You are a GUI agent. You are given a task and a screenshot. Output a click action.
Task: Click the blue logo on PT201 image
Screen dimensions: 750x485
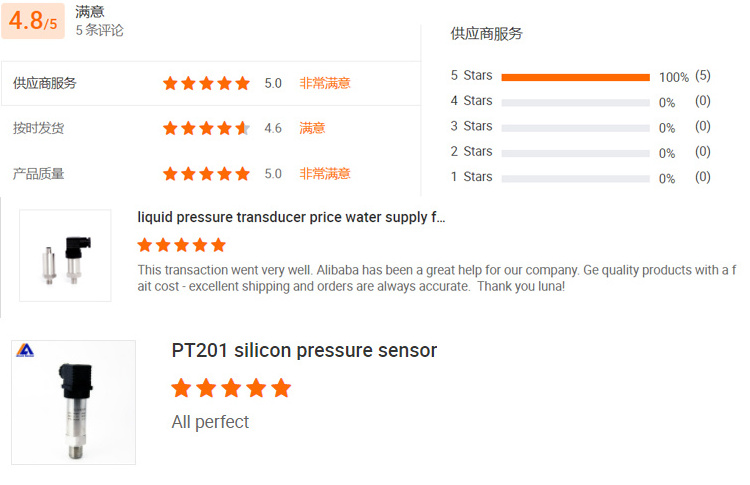point(25,349)
